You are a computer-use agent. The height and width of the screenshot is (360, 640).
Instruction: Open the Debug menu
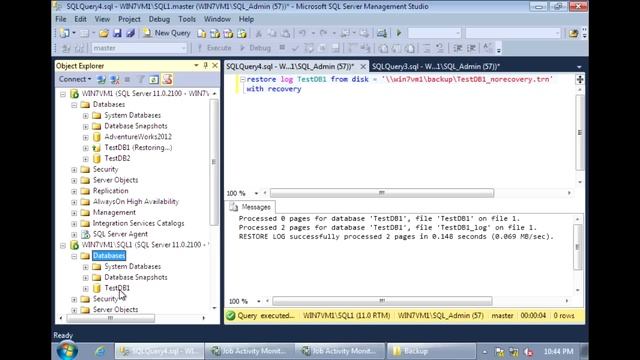159,19
